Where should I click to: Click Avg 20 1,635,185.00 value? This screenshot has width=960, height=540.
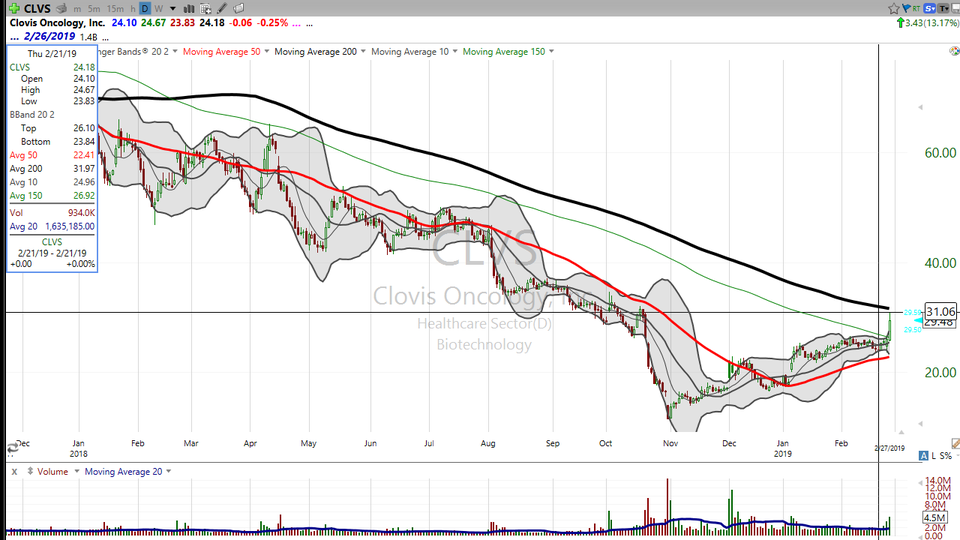point(69,226)
